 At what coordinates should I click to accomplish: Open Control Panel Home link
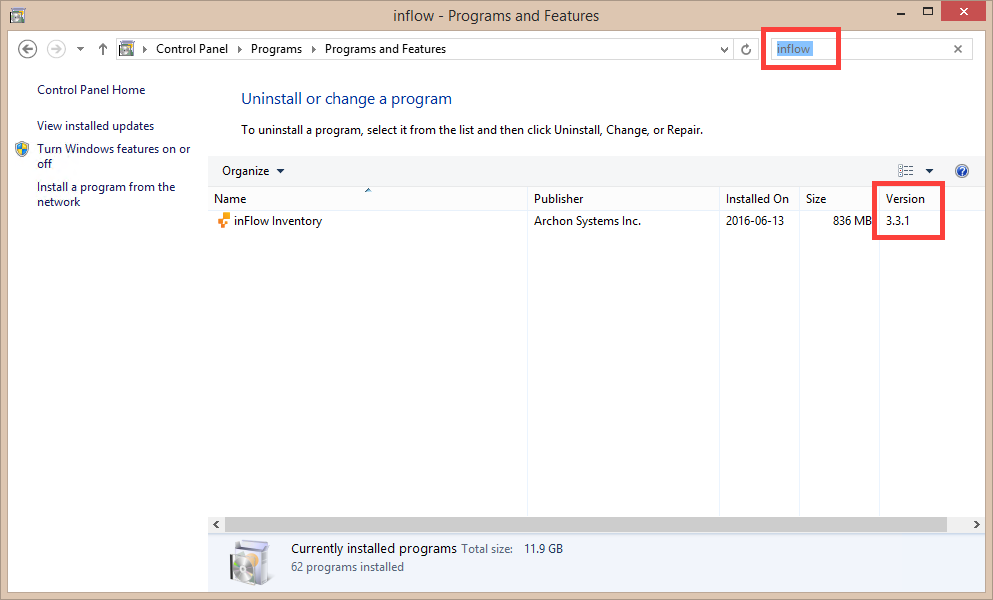91,90
